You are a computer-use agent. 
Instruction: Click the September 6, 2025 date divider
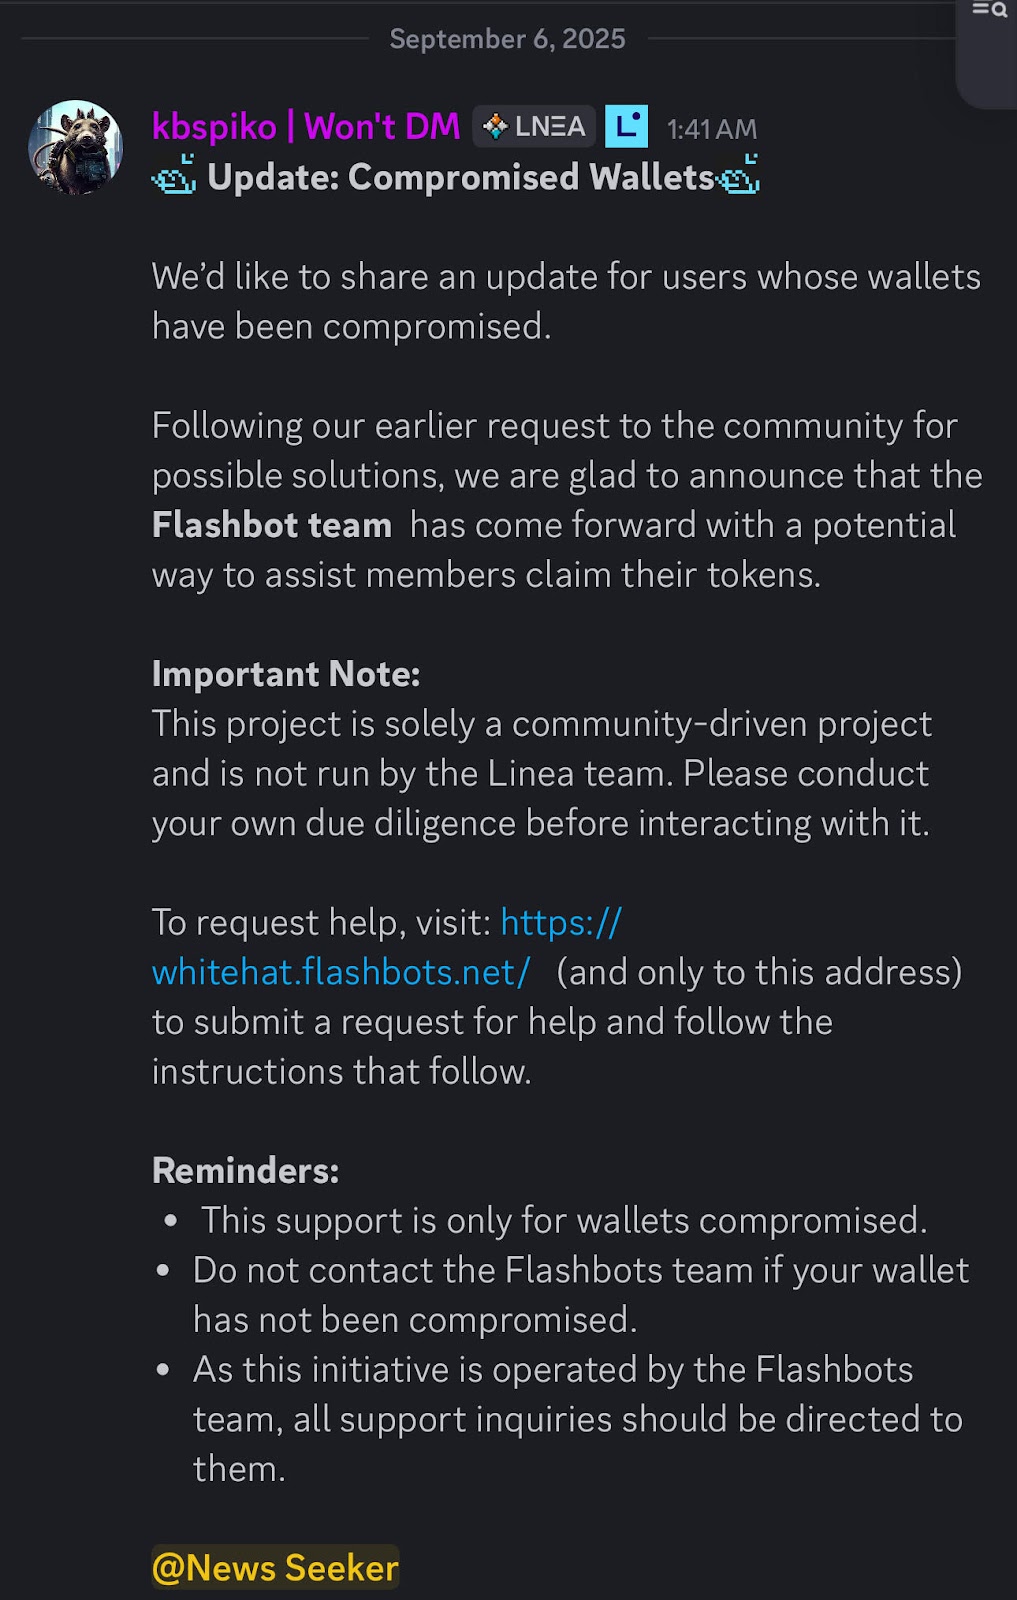[x=507, y=39]
